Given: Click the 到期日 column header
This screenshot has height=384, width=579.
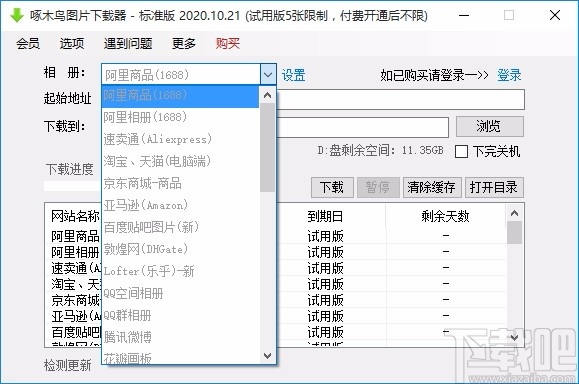Looking at the screenshot, I should [x=325, y=216].
